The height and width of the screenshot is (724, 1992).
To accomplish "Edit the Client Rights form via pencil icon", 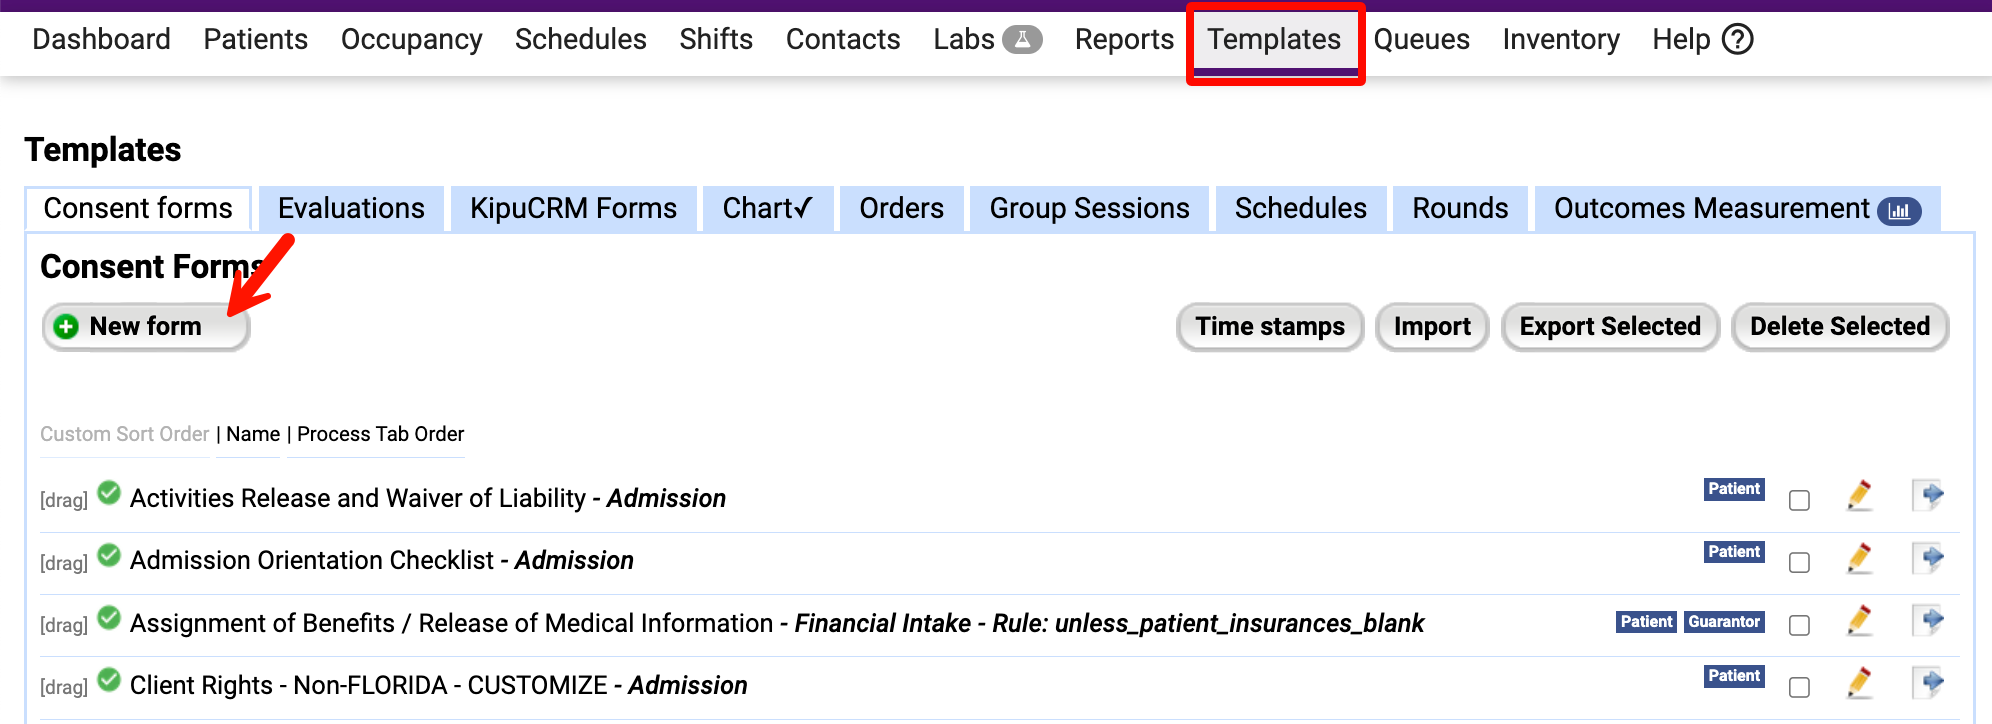I will click(x=1859, y=683).
